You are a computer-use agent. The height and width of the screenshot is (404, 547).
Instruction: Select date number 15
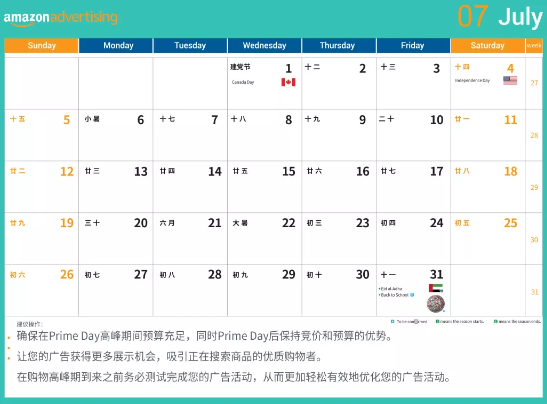(x=289, y=172)
